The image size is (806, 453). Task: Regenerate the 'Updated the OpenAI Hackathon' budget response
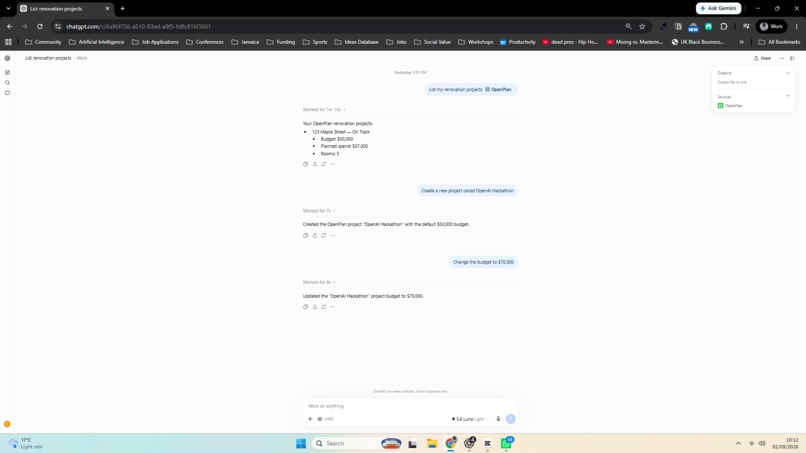(323, 307)
